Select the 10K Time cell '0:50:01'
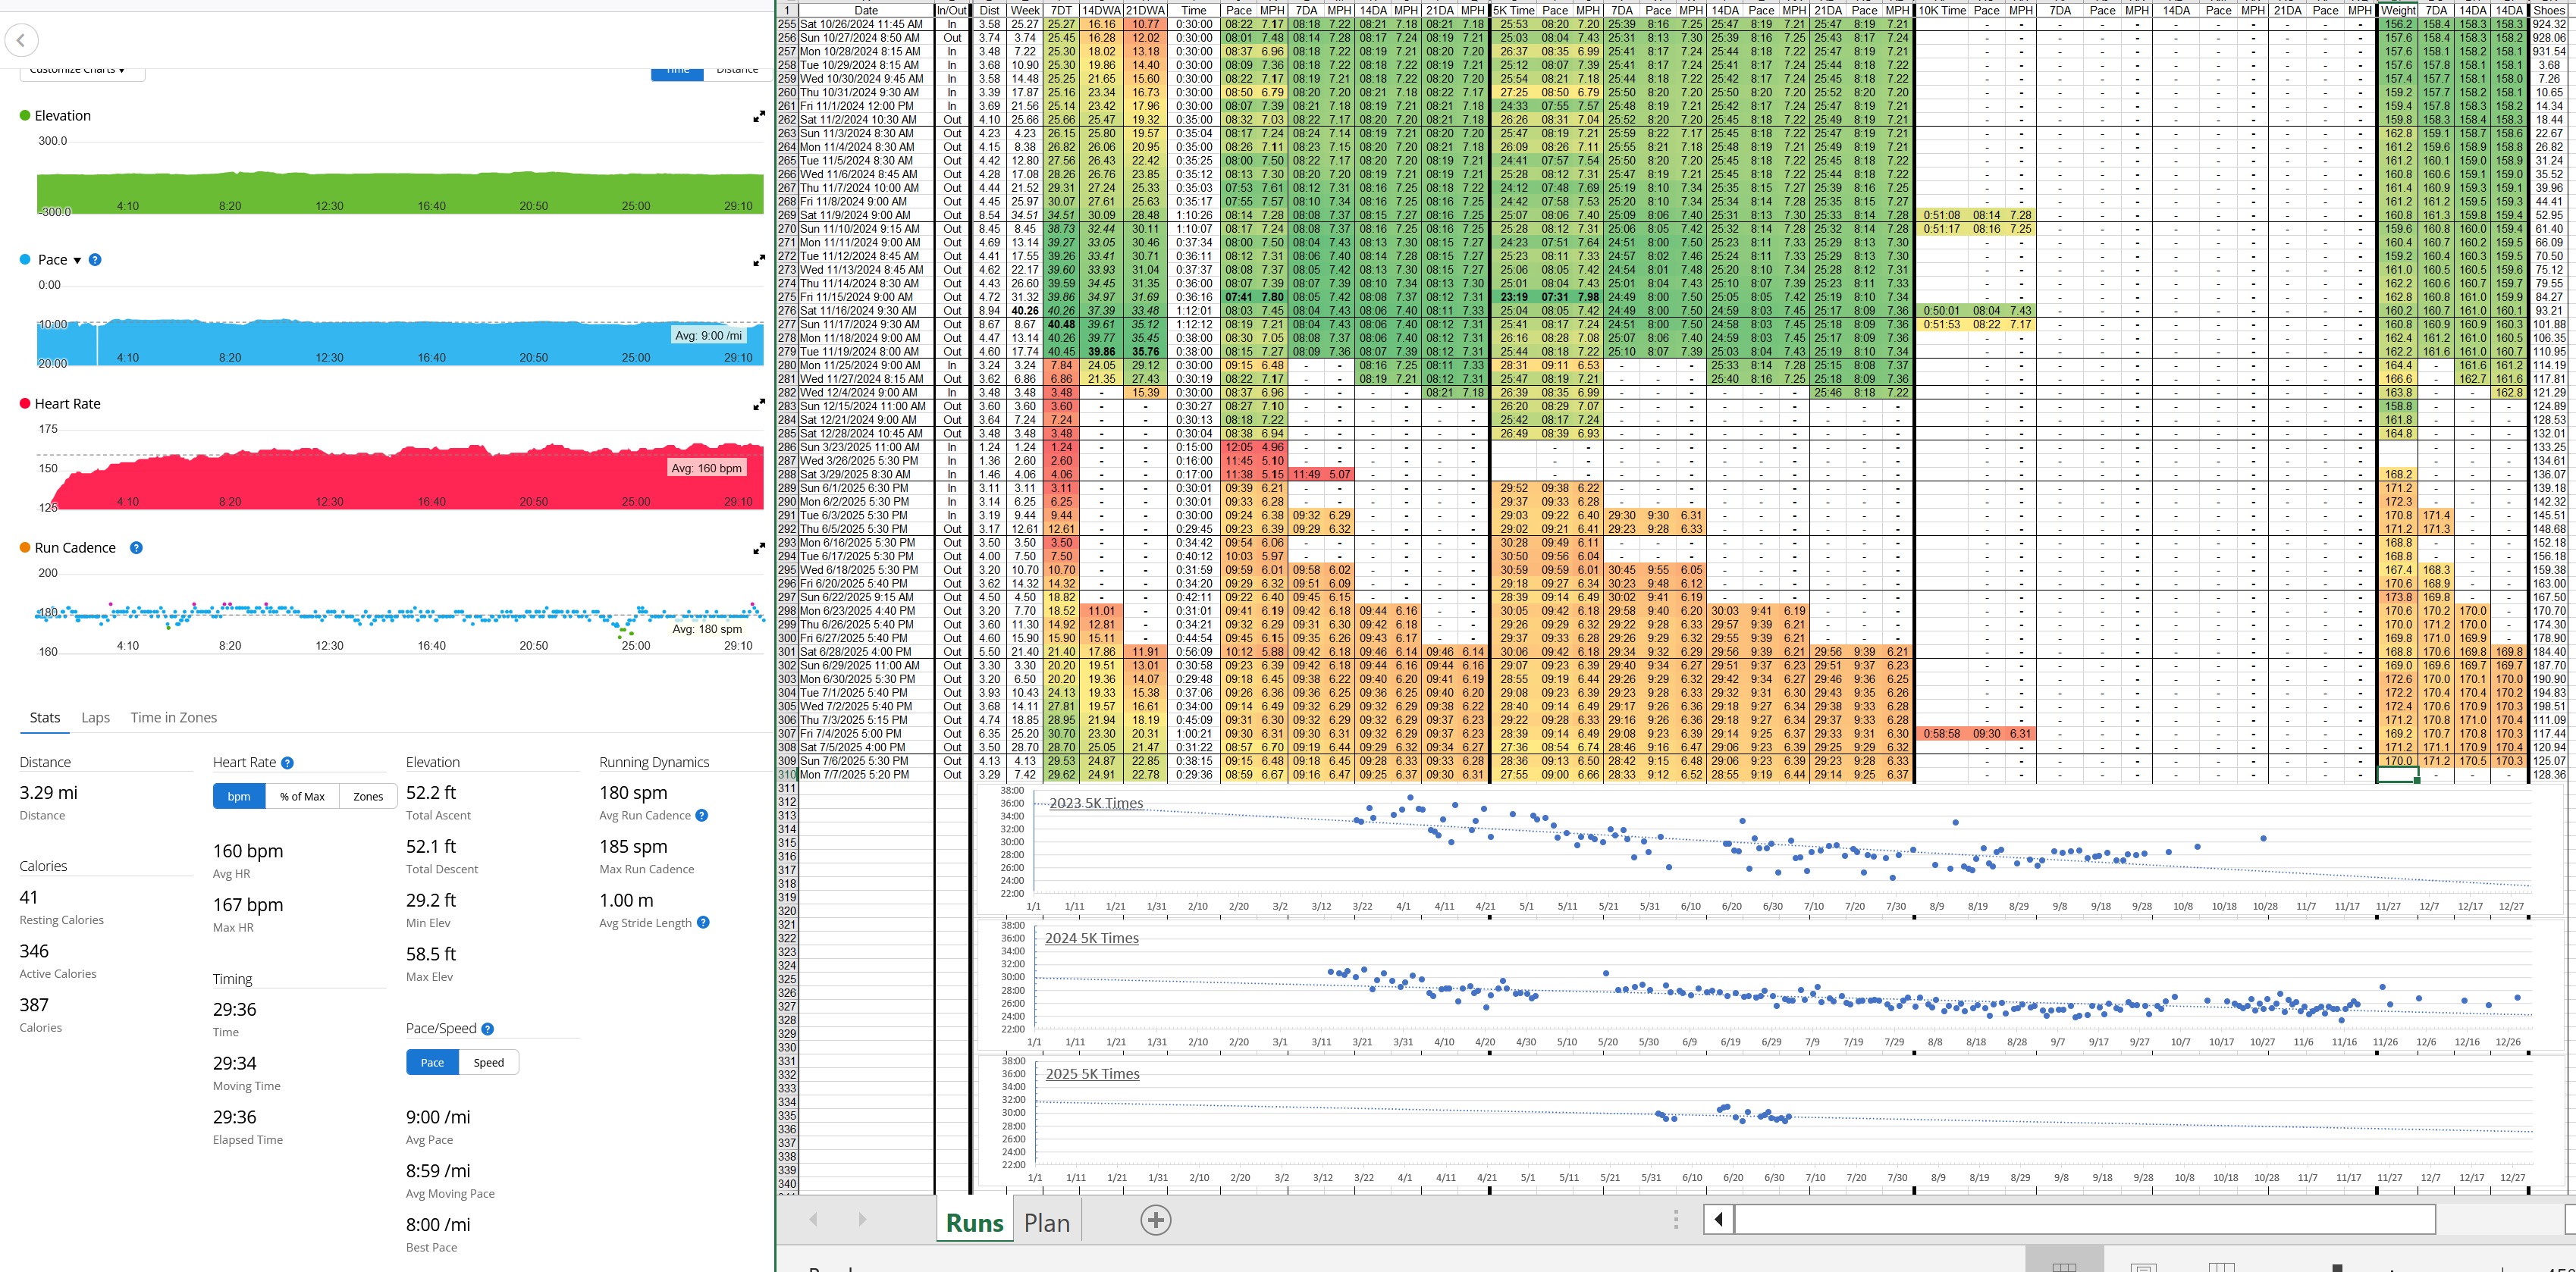Image resolution: width=2576 pixels, height=1272 pixels. (x=1942, y=310)
